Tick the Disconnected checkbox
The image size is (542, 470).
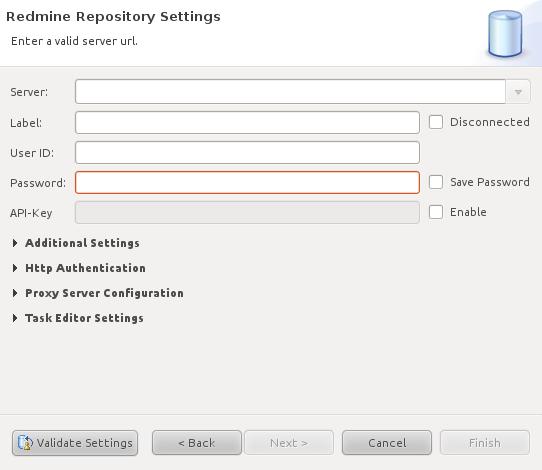[x=436, y=122]
